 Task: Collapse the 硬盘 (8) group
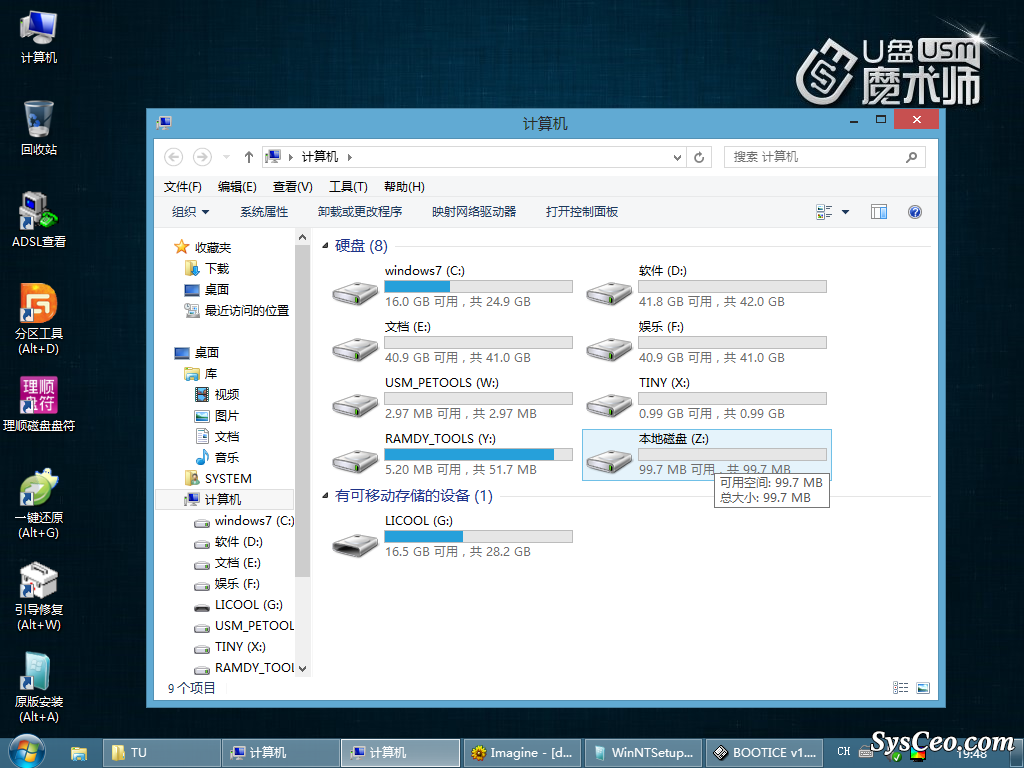tap(325, 246)
